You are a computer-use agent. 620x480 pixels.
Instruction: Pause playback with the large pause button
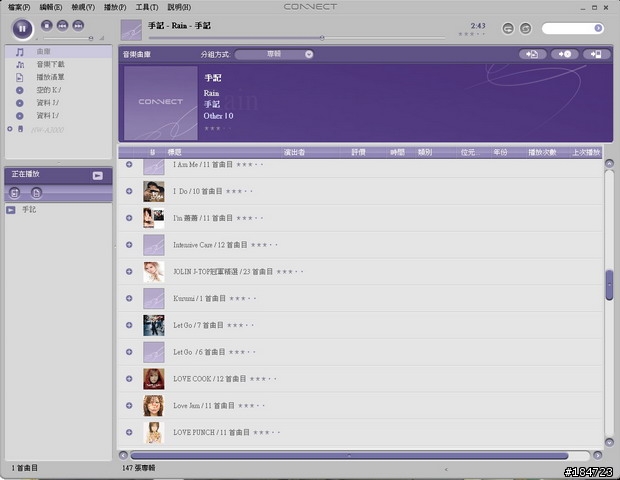click(23, 28)
